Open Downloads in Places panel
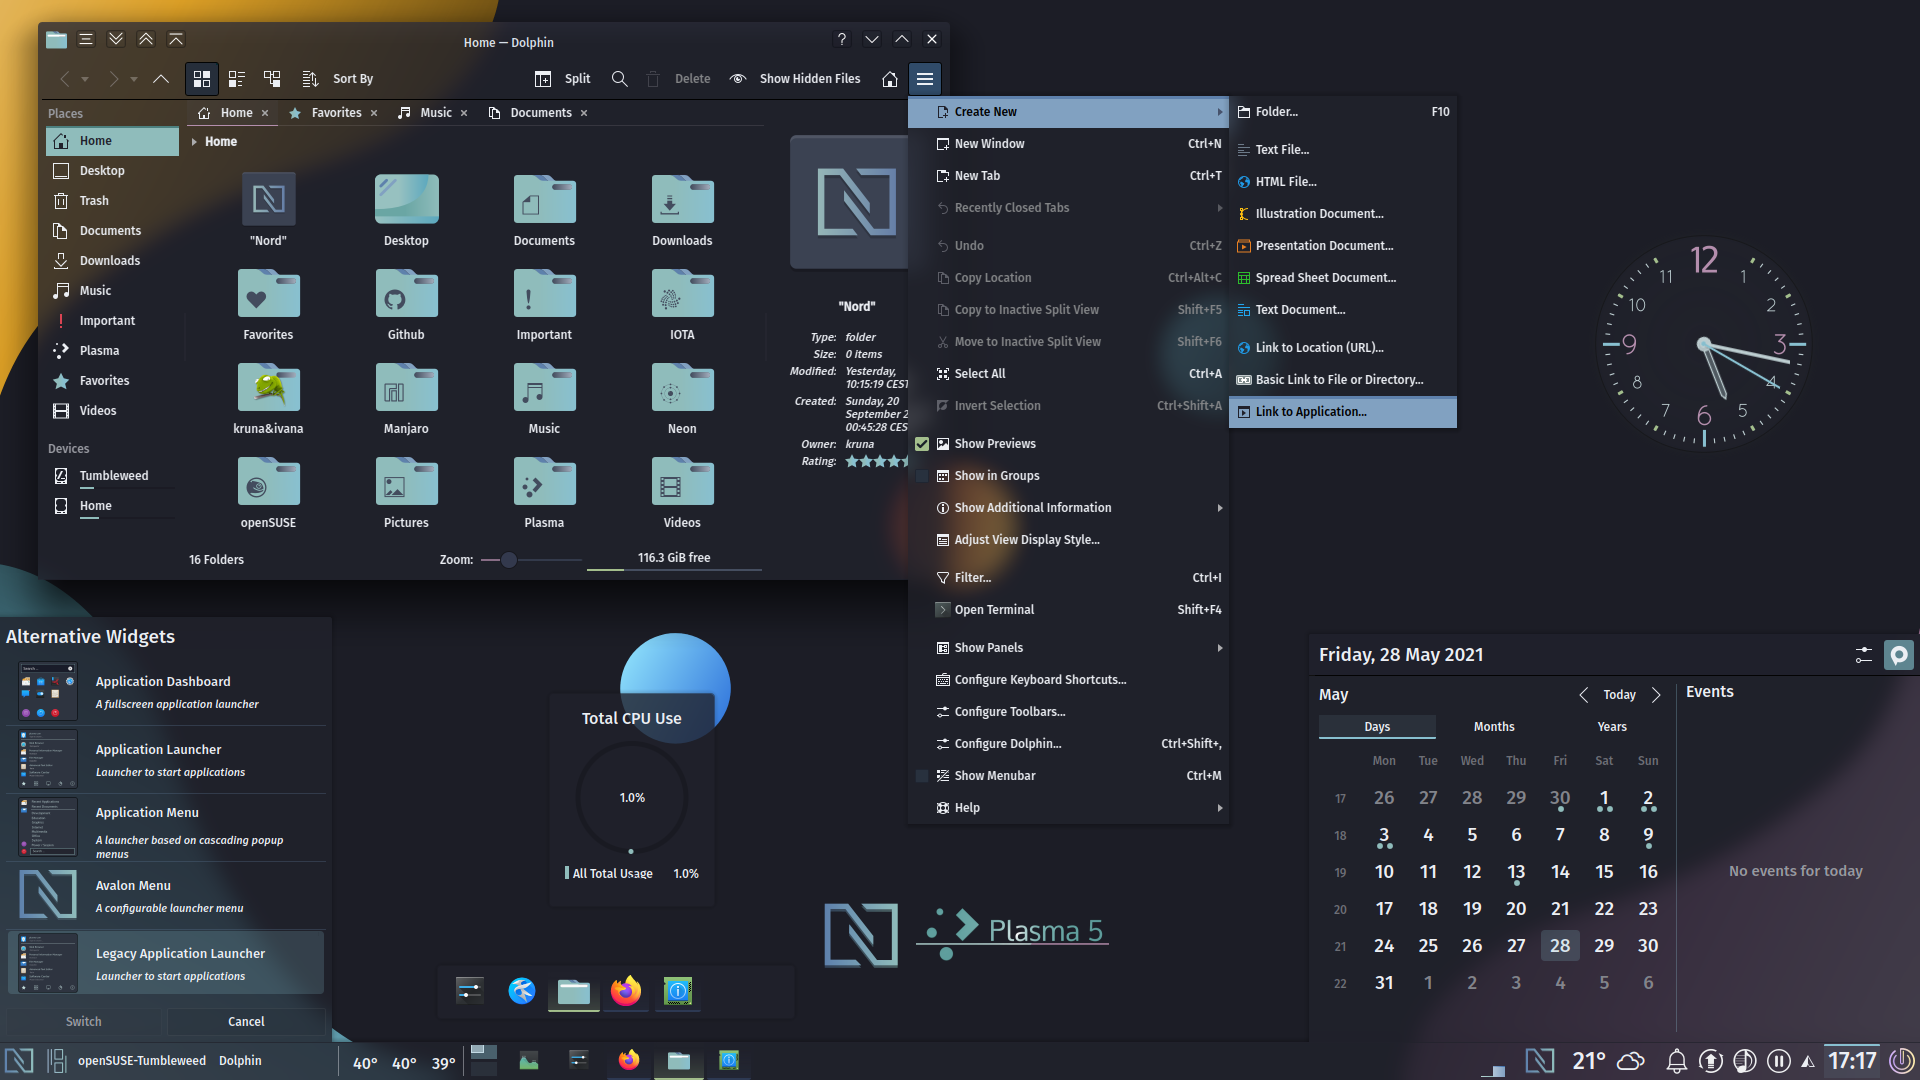This screenshot has height=1080, width=1920. pos(112,261)
